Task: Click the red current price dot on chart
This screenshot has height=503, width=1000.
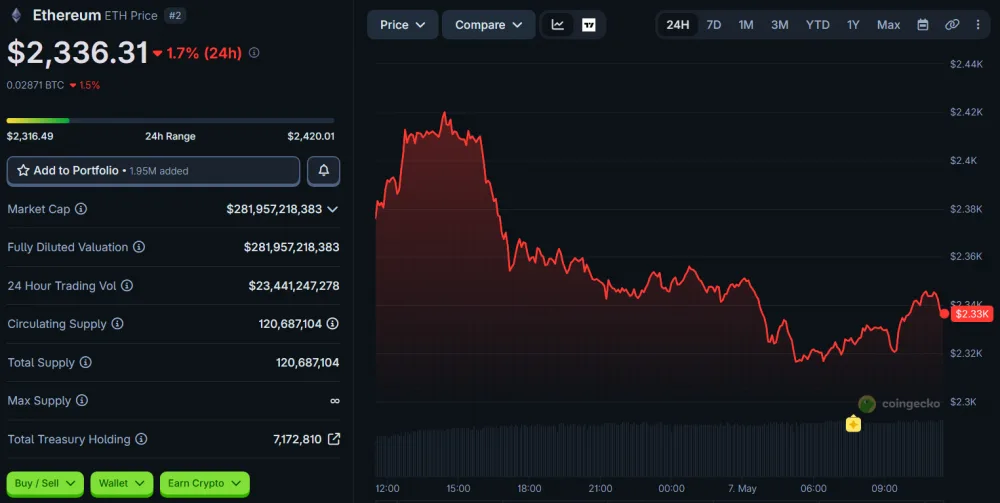Action: 944,313
